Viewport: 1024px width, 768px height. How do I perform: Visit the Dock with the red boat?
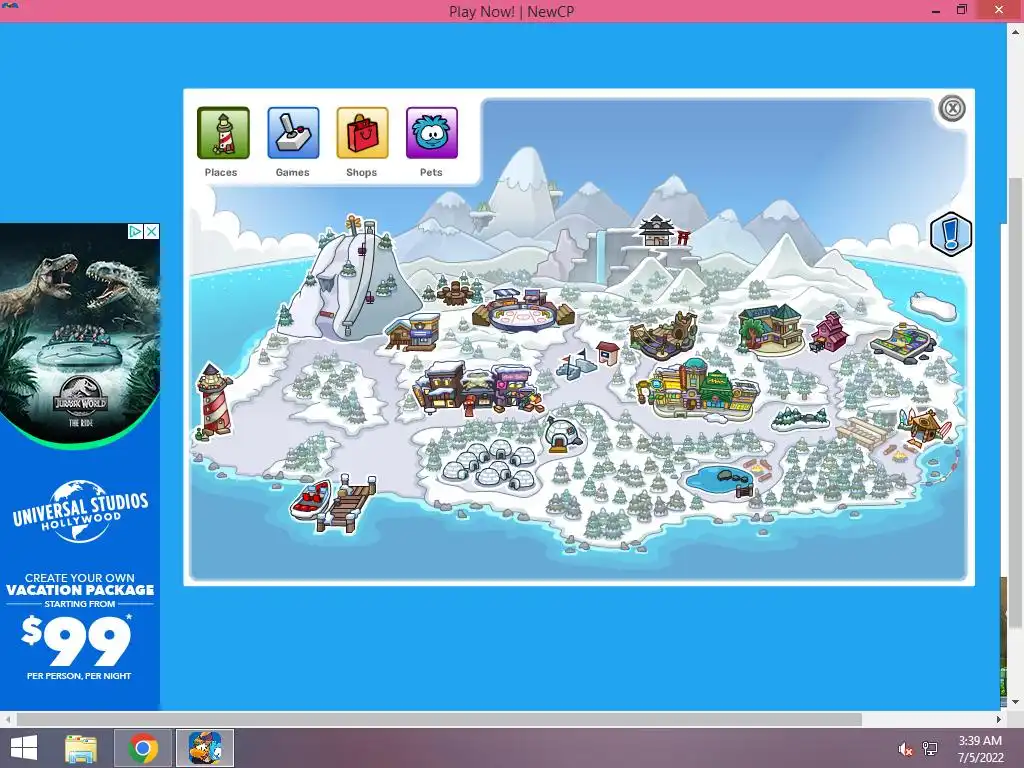coord(333,503)
